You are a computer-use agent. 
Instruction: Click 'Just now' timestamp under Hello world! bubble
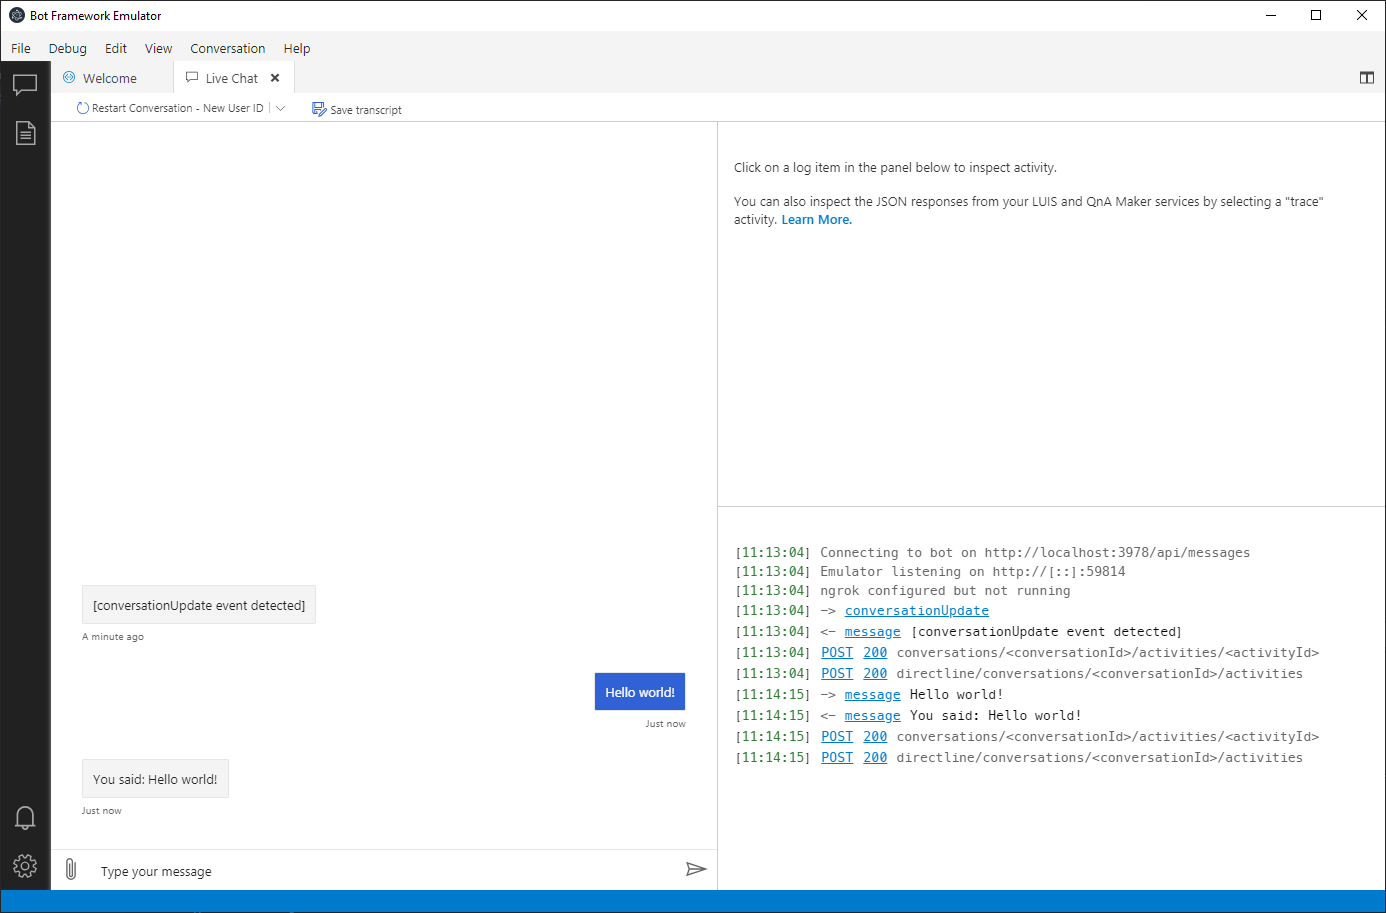(665, 724)
